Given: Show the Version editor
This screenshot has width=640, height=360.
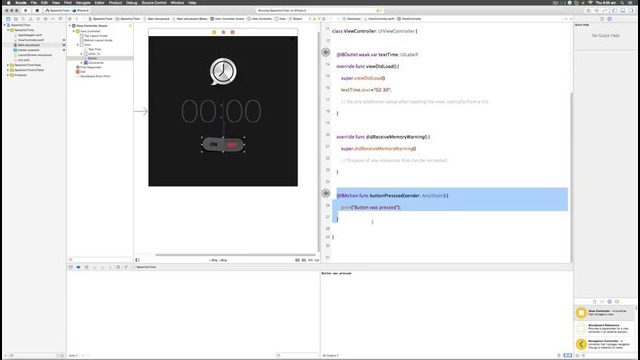Looking at the screenshot, I should 604,10.
